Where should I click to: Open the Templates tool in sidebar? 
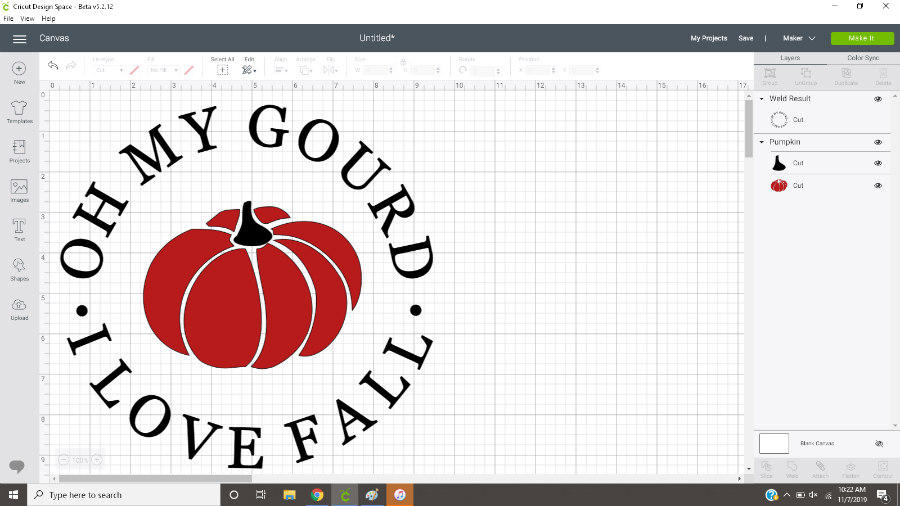19,108
